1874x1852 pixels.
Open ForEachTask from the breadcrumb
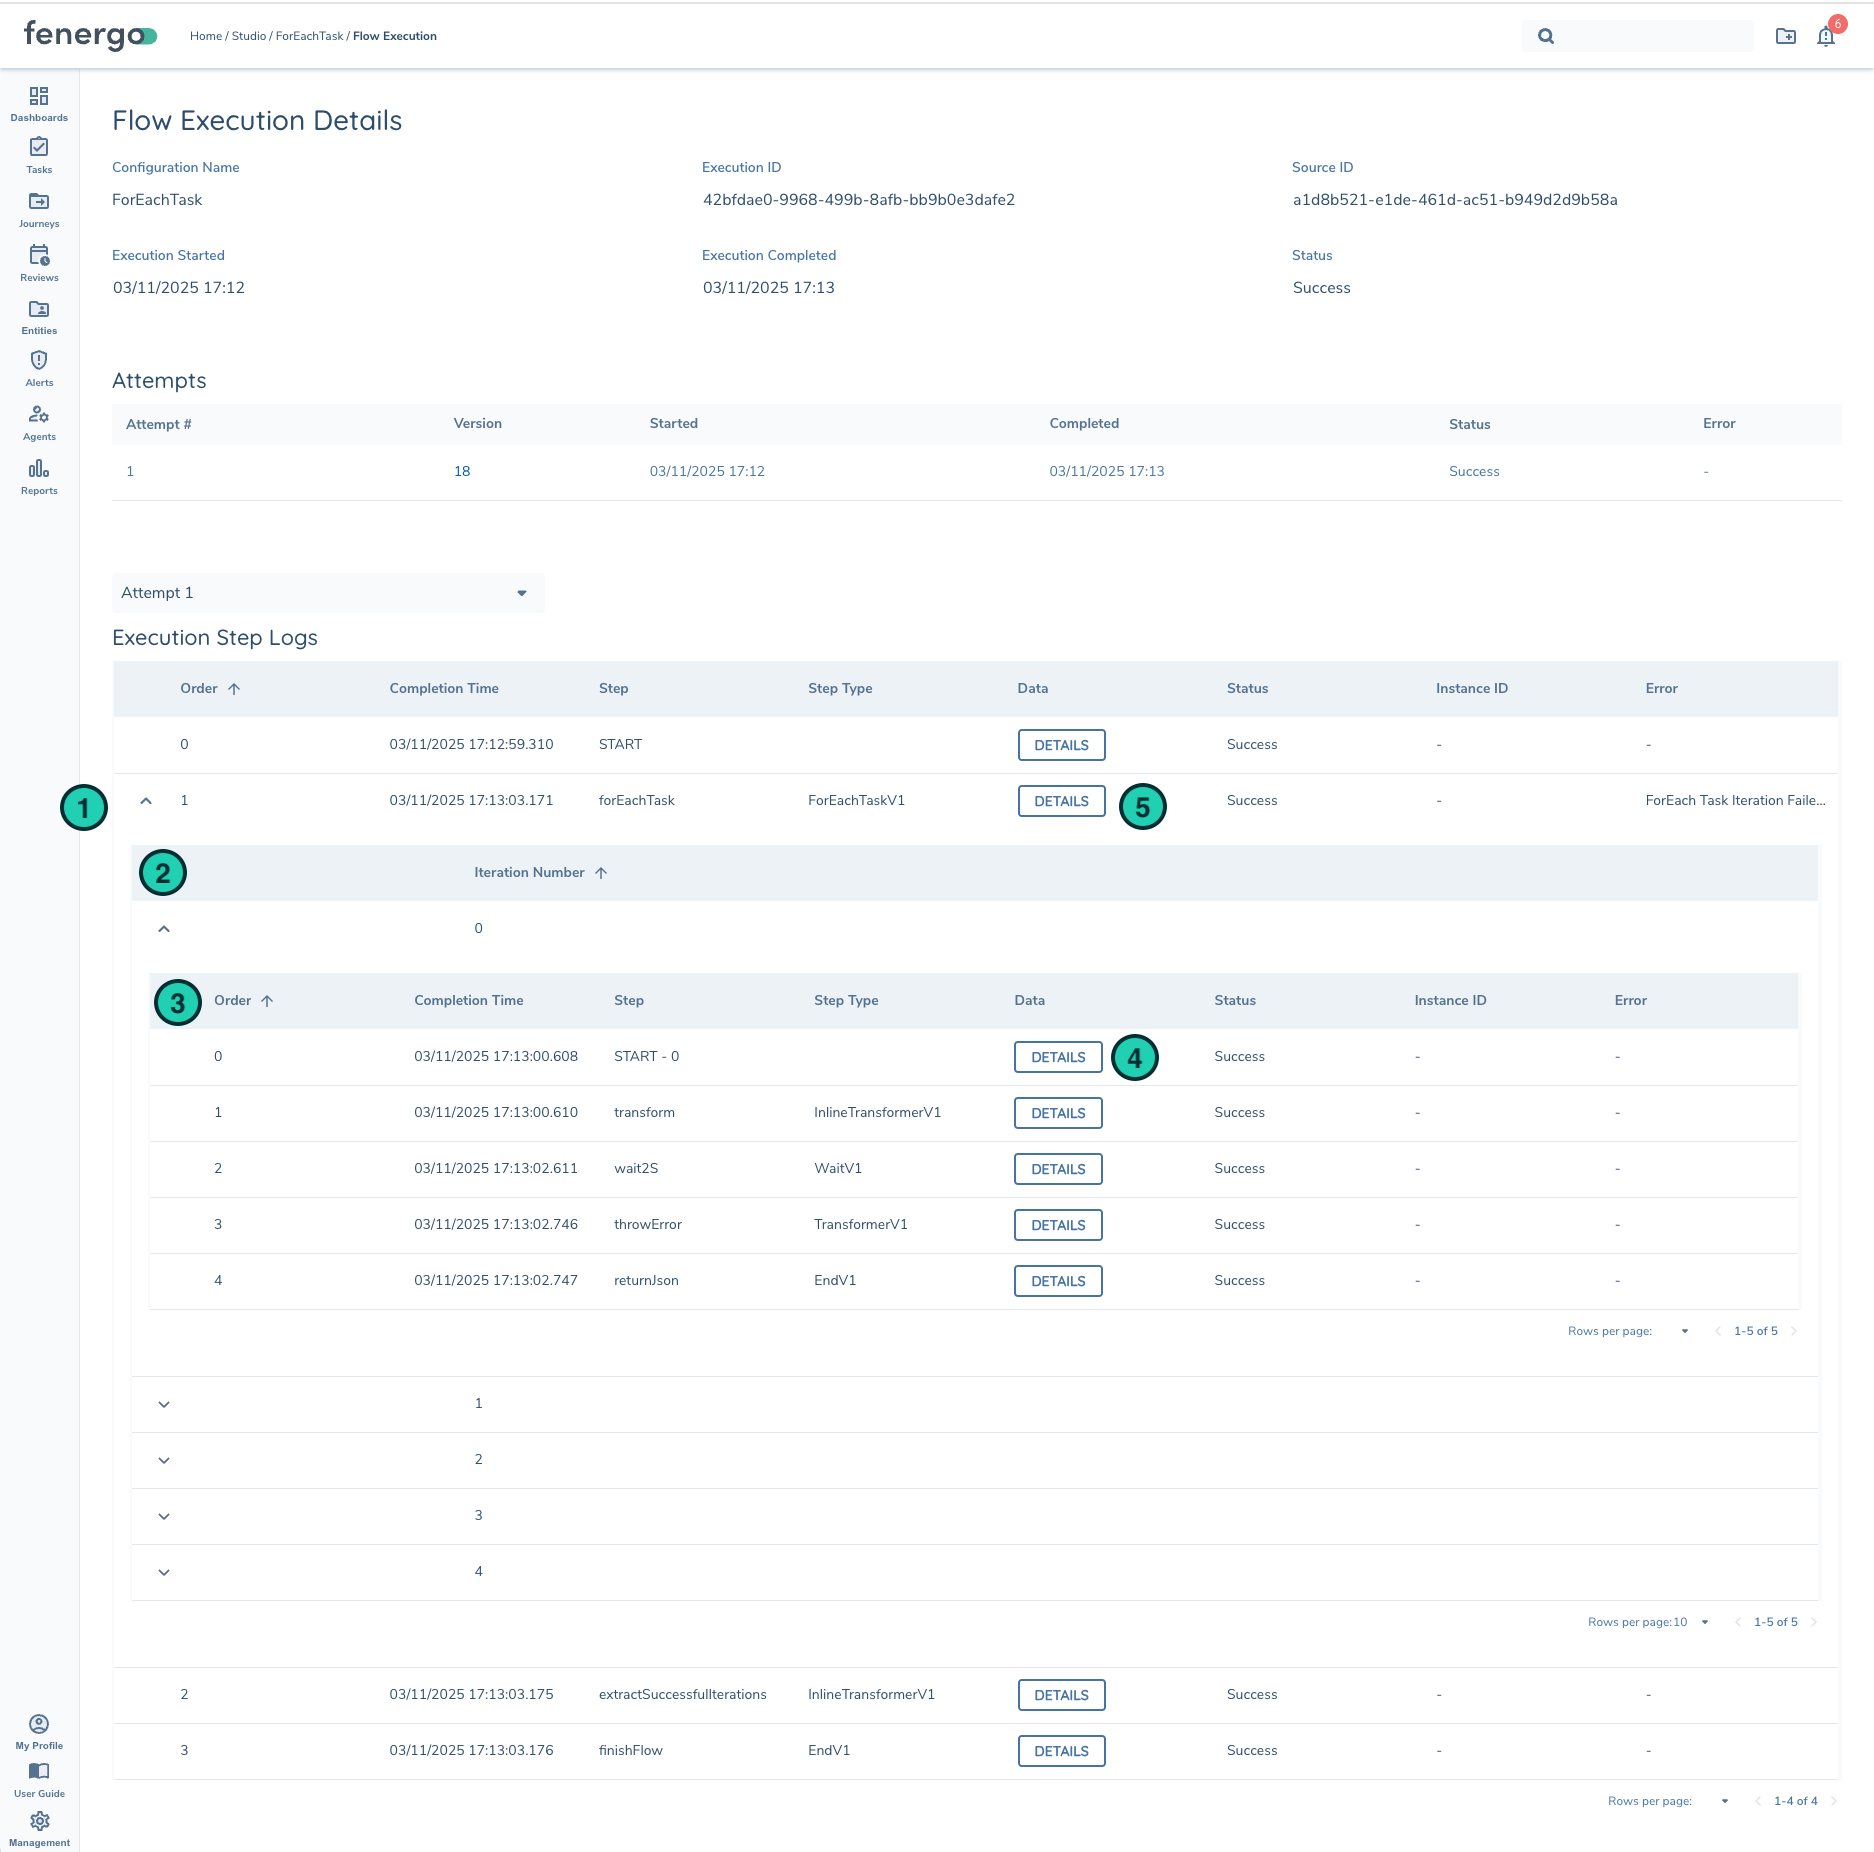click(309, 36)
